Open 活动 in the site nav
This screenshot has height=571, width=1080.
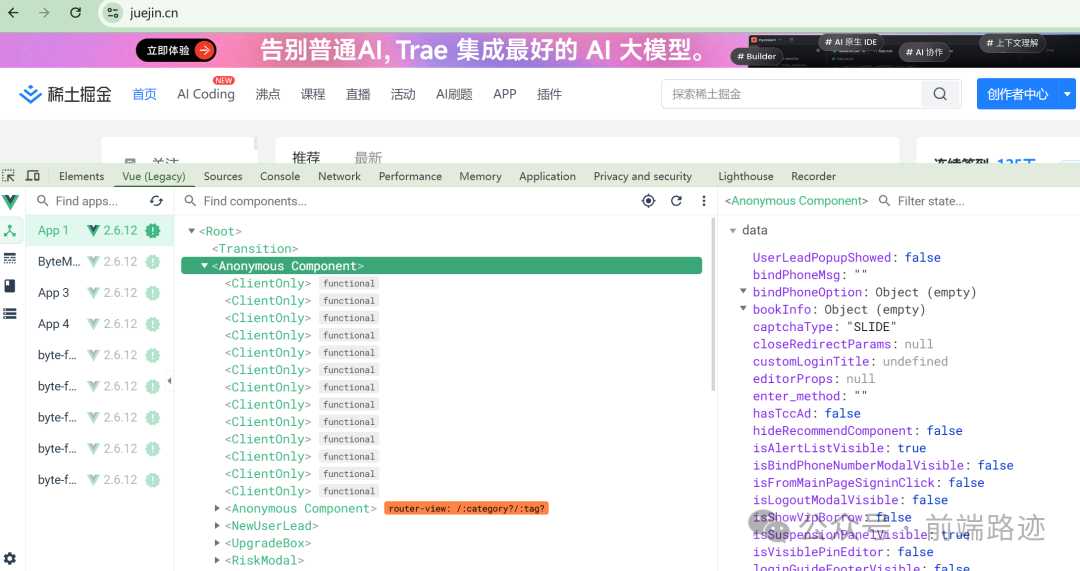click(x=403, y=94)
